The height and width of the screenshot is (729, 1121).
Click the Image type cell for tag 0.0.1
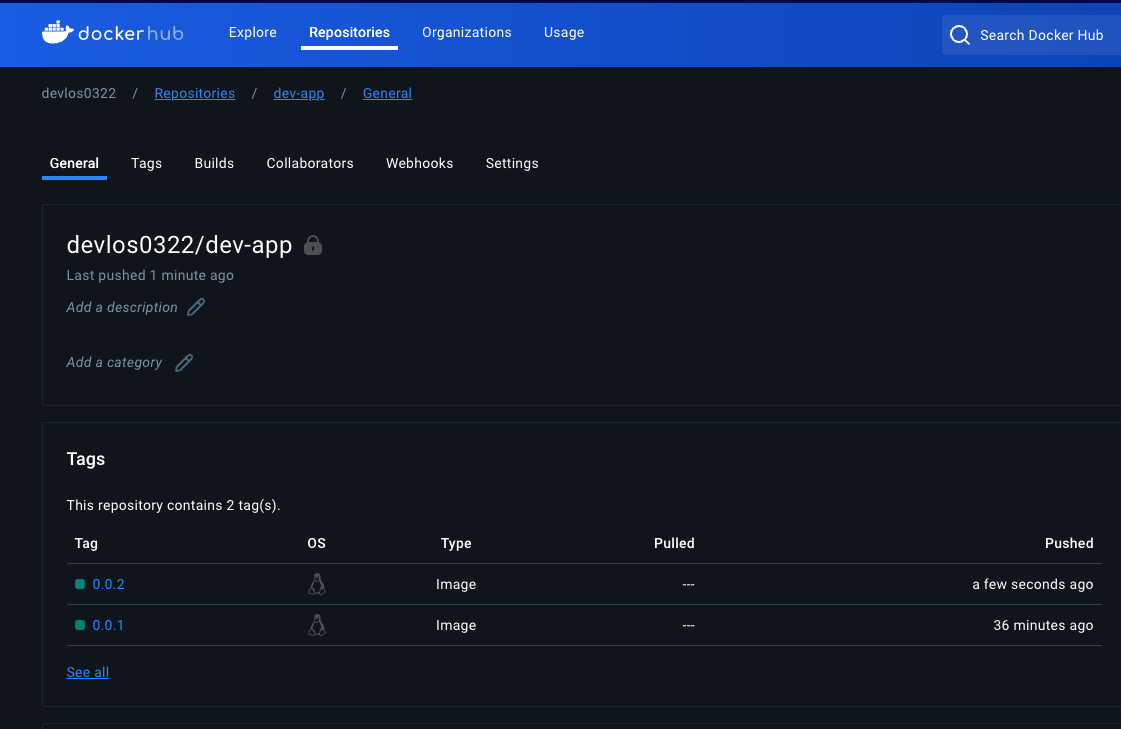pyautogui.click(x=456, y=625)
